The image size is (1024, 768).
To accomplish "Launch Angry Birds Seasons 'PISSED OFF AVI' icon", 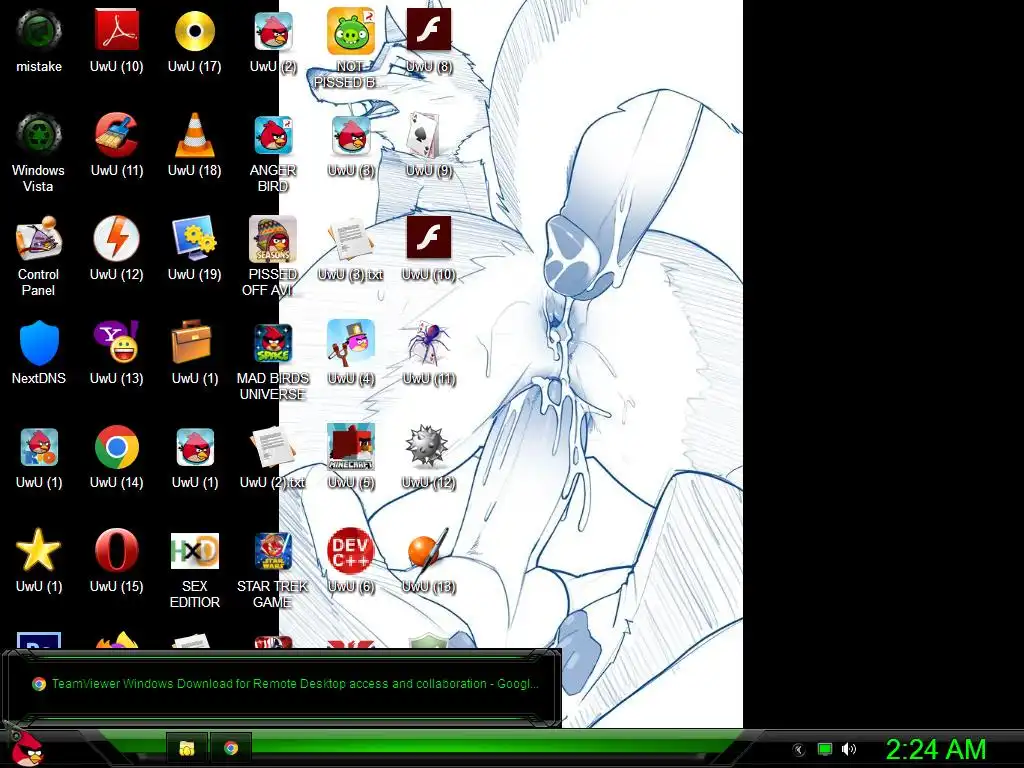I will pos(273,256).
